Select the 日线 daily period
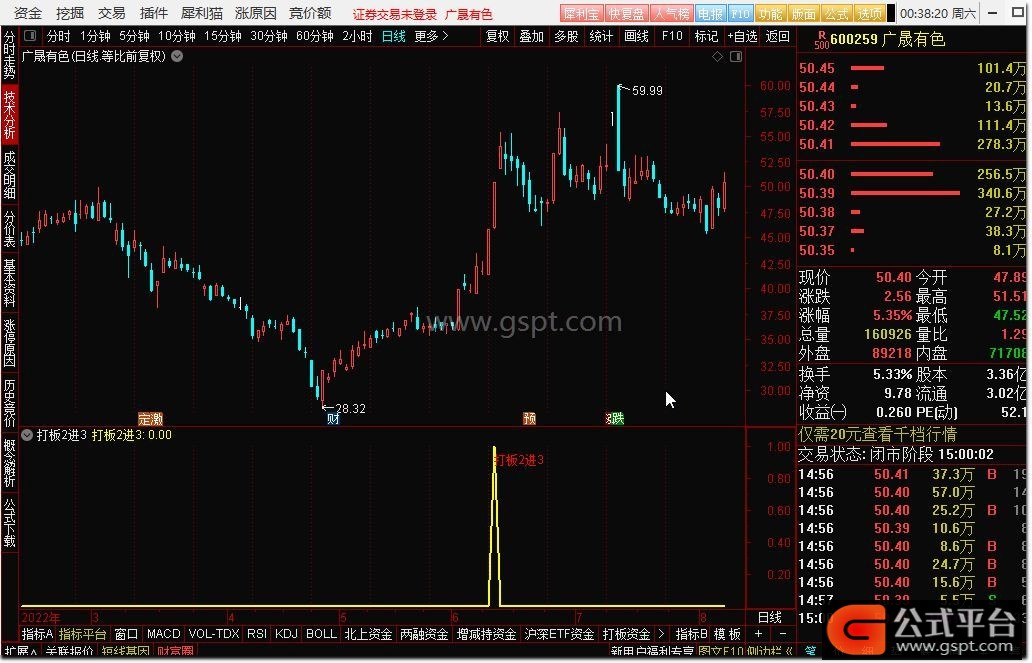Viewport: 1032px width, 663px height. 394,36
